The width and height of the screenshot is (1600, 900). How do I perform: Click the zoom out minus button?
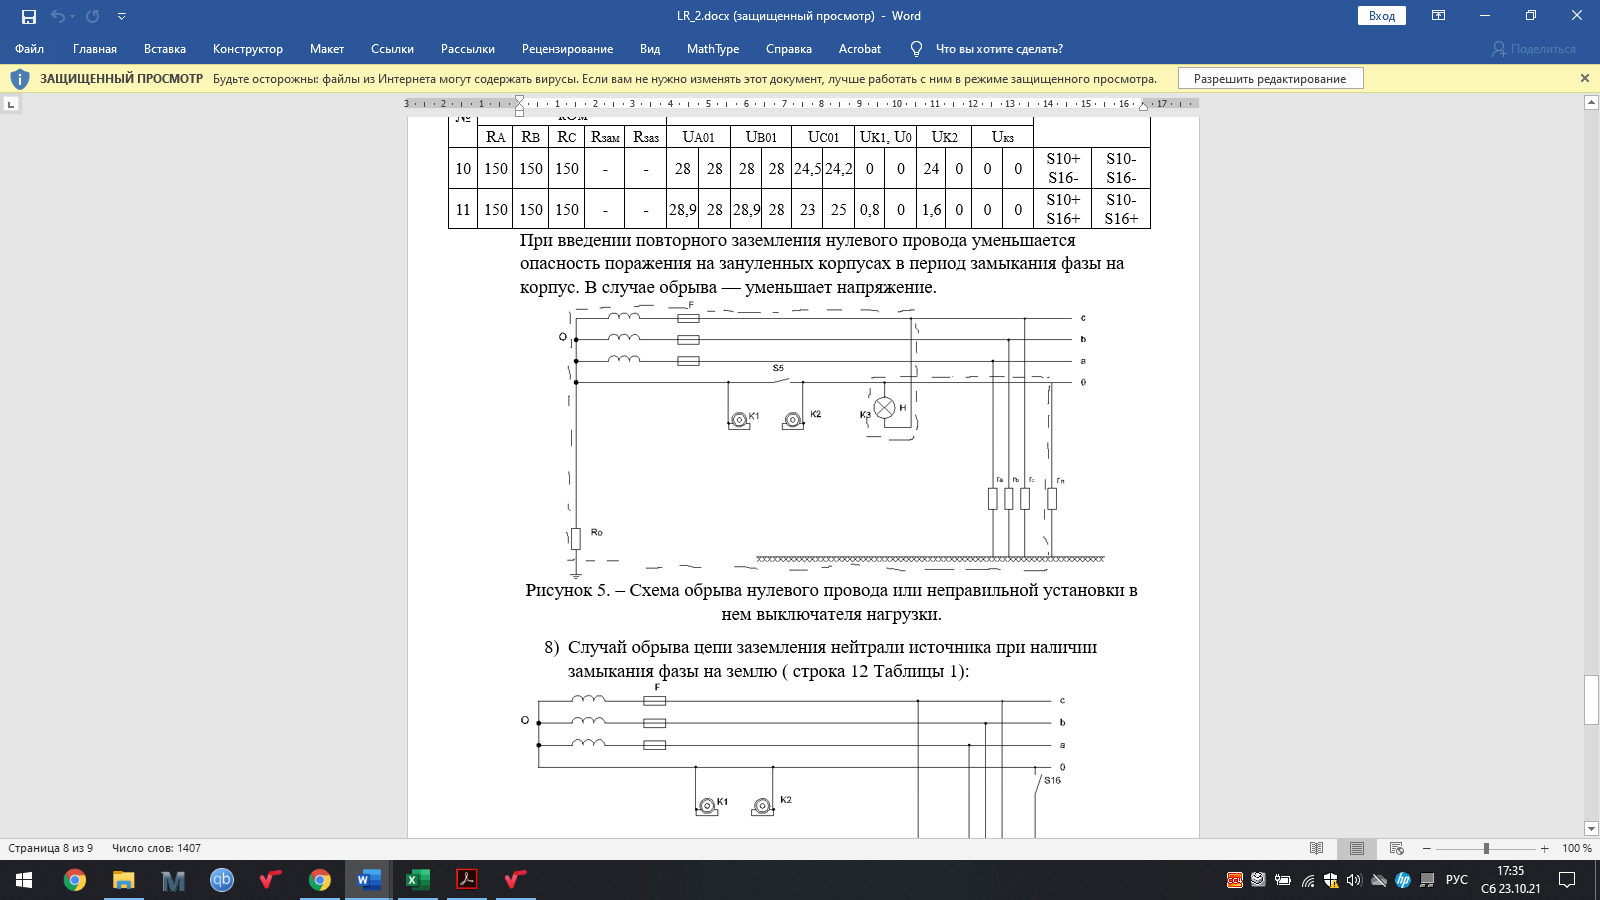pos(1427,848)
